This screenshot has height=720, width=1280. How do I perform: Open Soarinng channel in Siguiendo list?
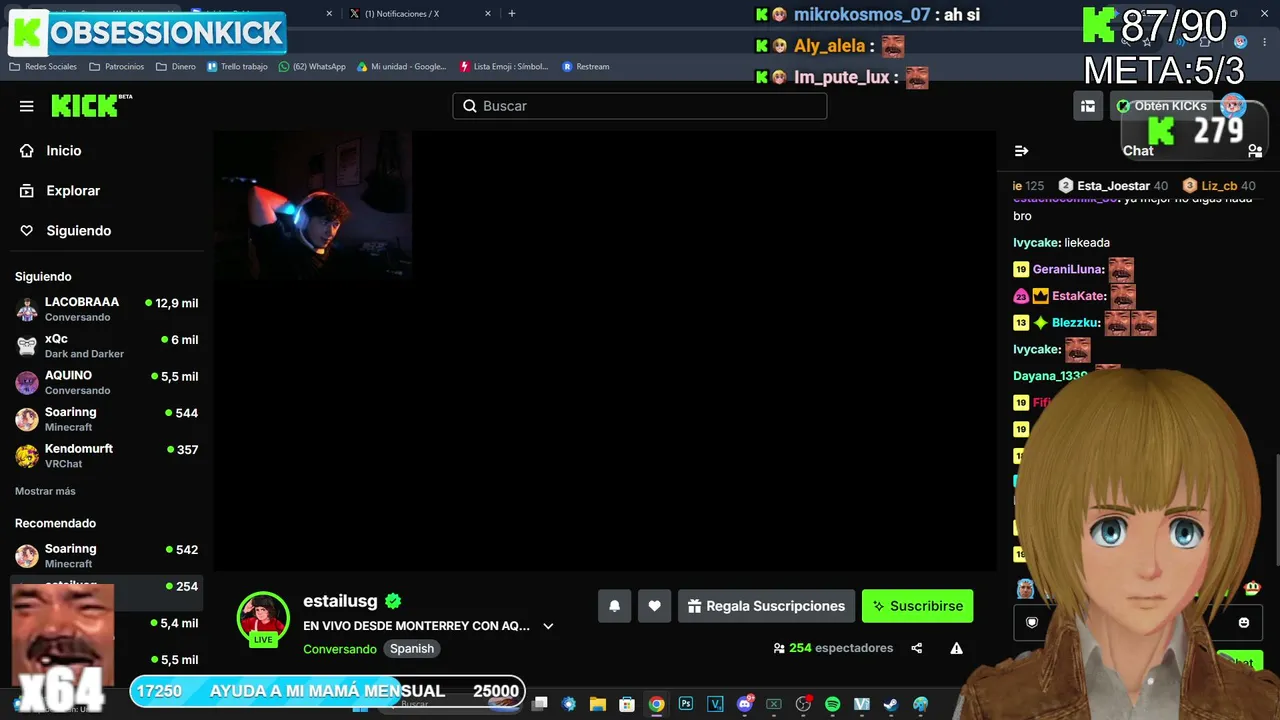(x=106, y=419)
